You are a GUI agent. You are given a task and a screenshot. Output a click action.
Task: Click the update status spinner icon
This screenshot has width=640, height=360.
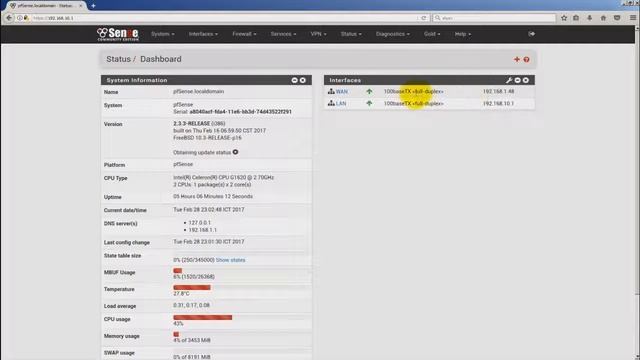[236, 152]
